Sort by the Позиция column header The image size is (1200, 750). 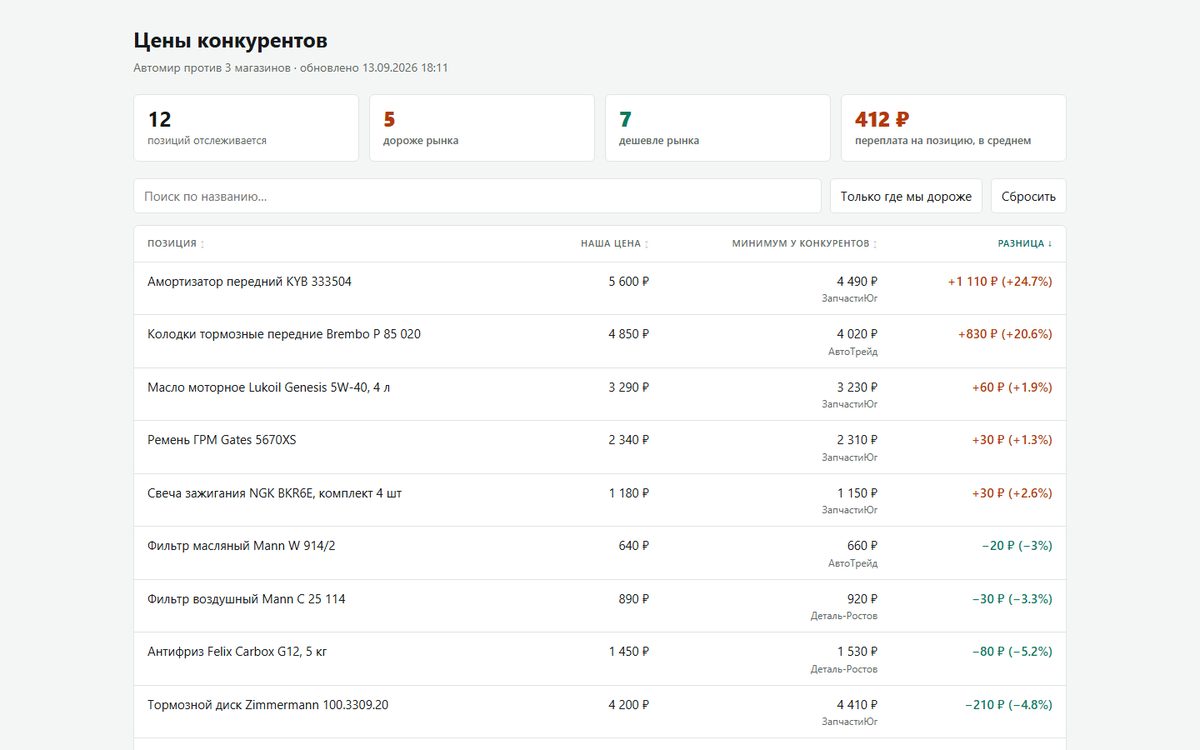(x=176, y=244)
